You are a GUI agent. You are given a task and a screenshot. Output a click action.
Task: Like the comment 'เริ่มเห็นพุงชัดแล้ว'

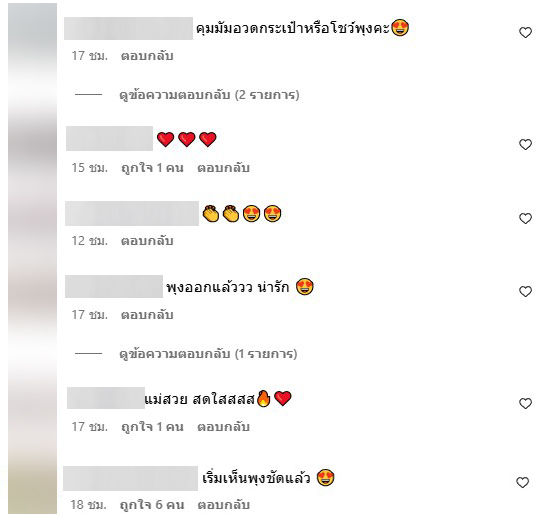[x=522, y=482]
